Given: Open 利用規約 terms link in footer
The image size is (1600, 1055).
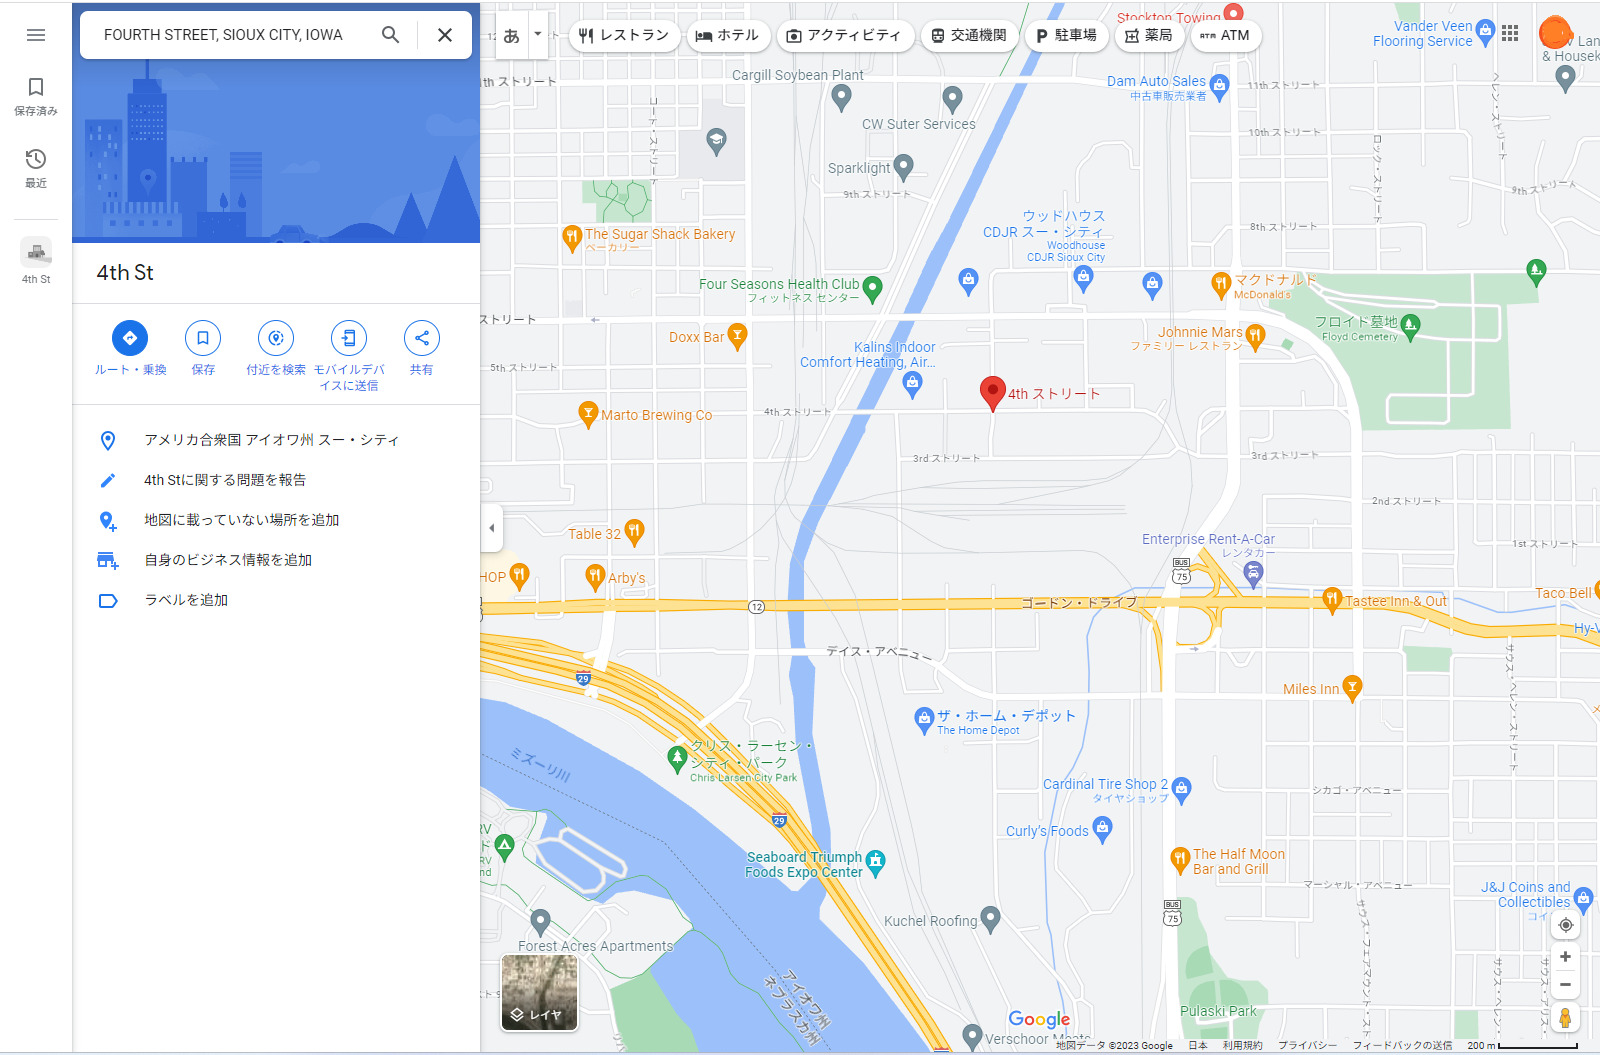Looking at the screenshot, I should tap(1242, 1045).
